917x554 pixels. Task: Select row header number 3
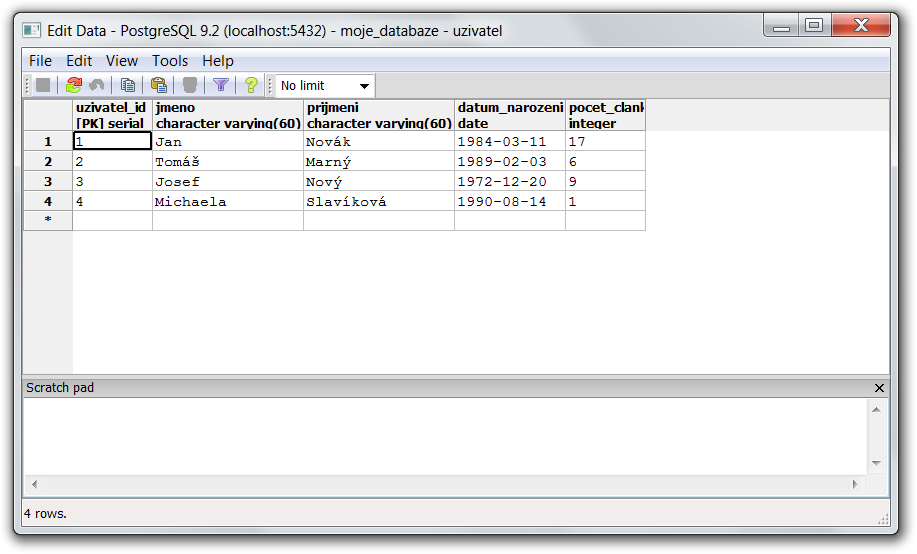coord(48,181)
